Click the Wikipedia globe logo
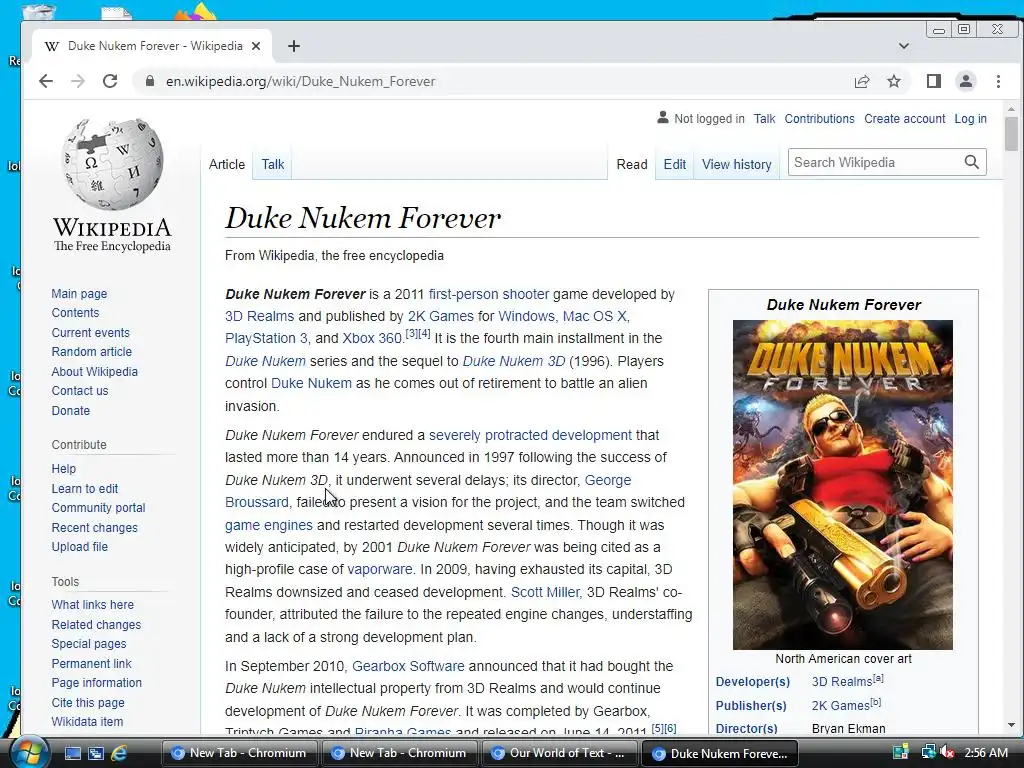1024x768 pixels. coord(112,163)
